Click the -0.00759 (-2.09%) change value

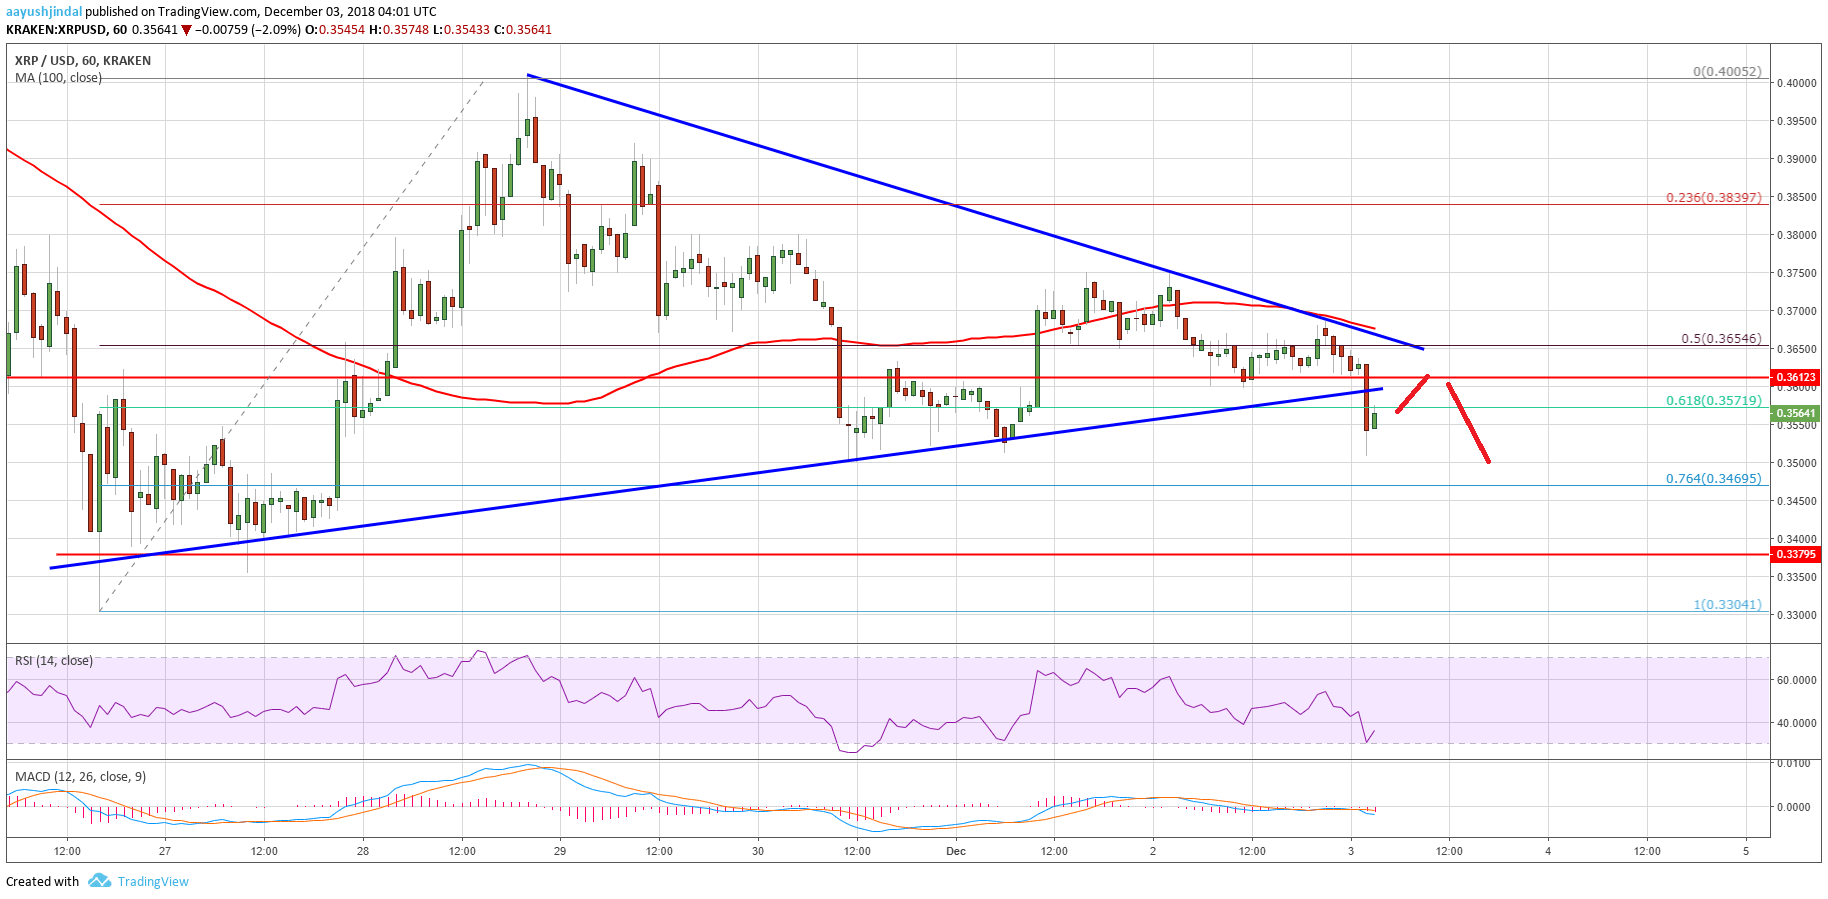coord(248,30)
